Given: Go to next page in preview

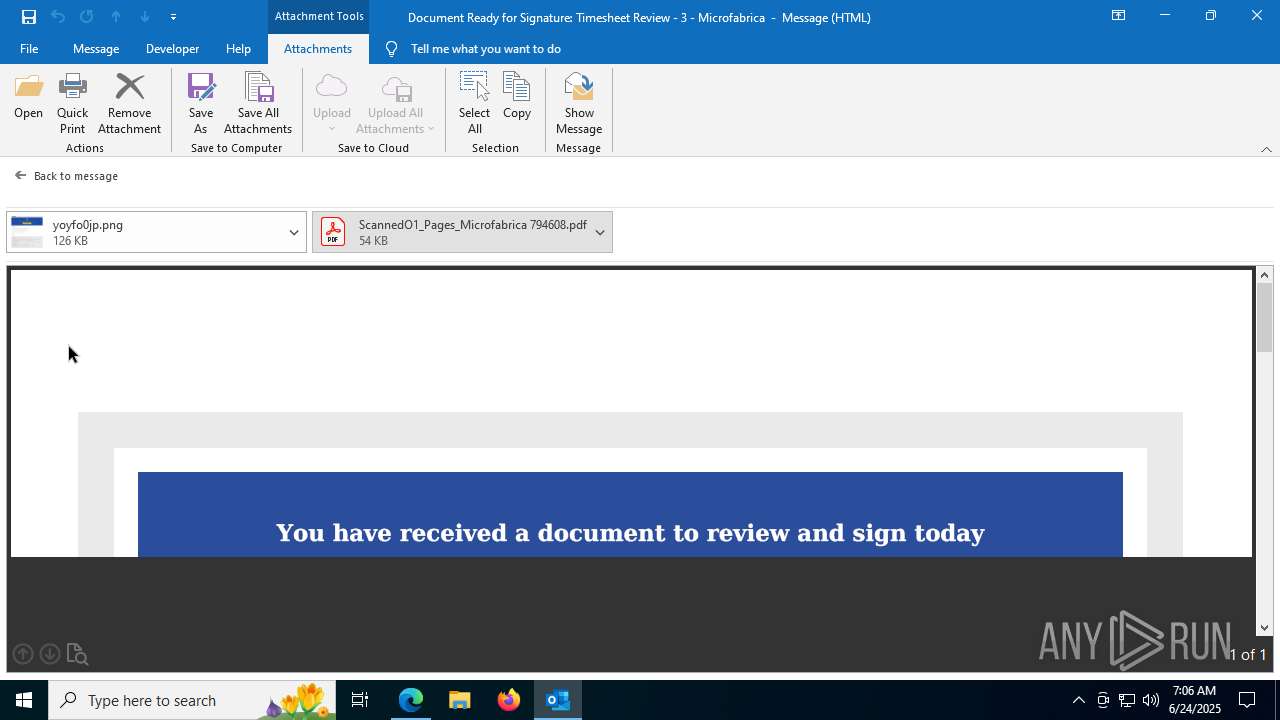Looking at the screenshot, I should [49, 654].
